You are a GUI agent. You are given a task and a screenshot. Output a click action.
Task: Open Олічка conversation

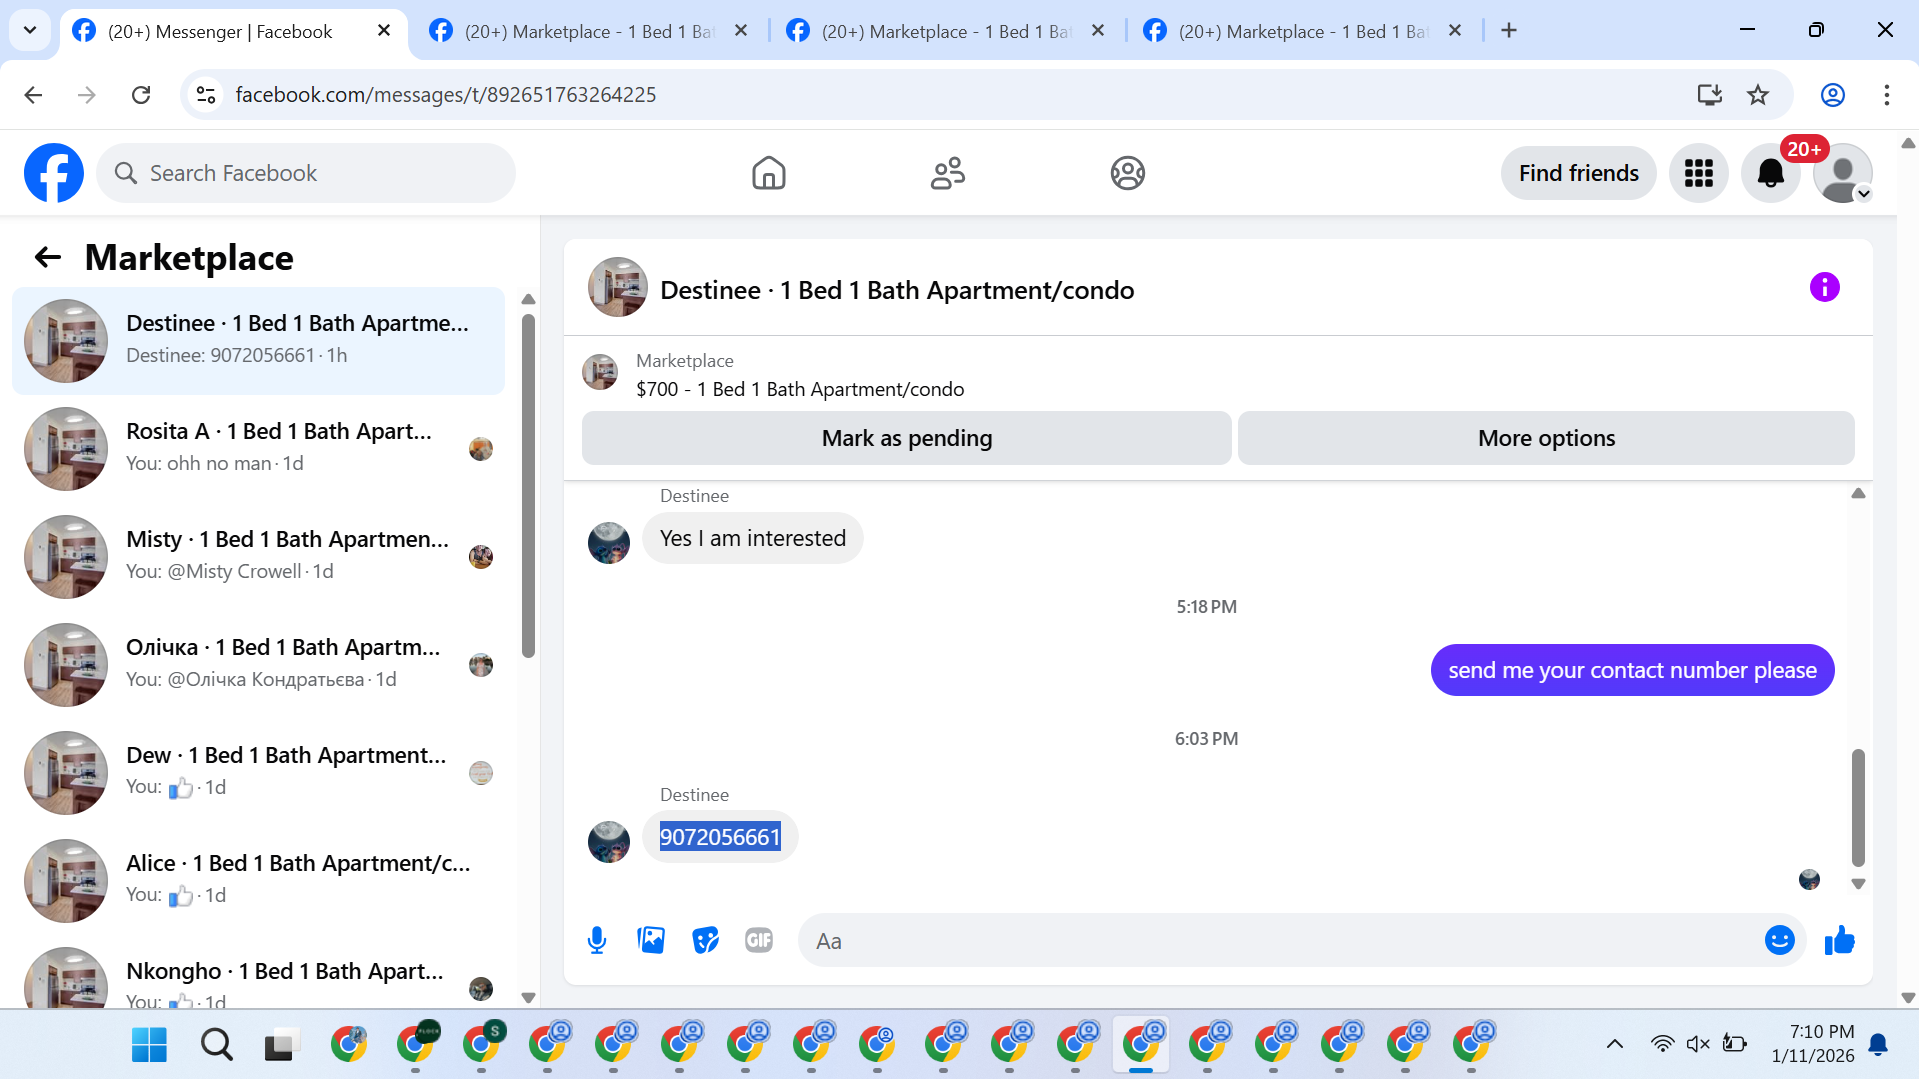[x=258, y=665]
